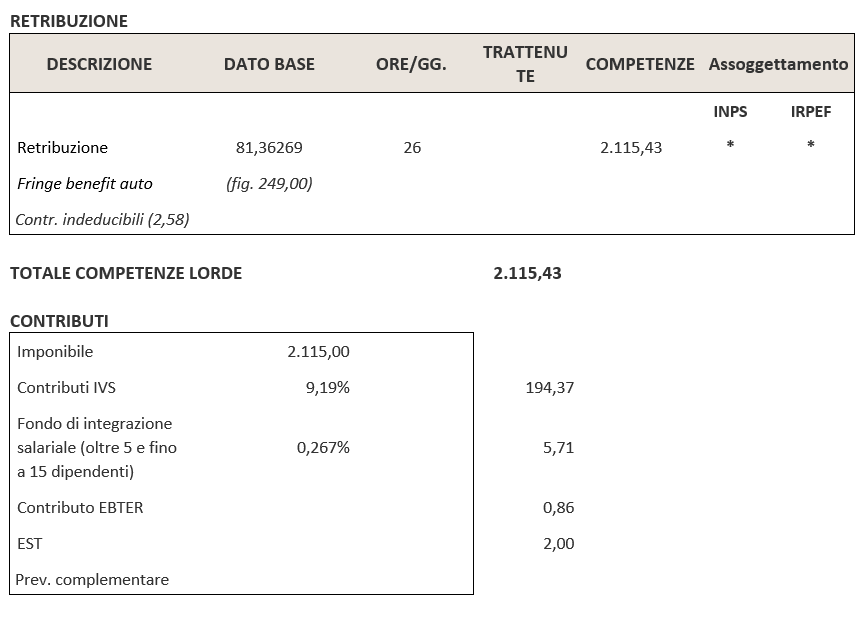Image resolution: width=862 pixels, height=637 pixels.
Task: Click the (fig. 249,00) value
Action: pos(269,183)
